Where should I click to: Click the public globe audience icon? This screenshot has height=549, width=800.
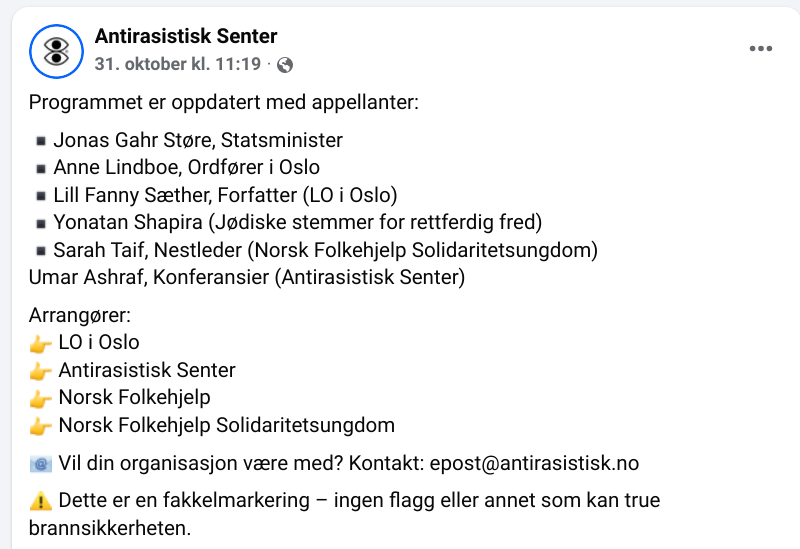(285, 65)
